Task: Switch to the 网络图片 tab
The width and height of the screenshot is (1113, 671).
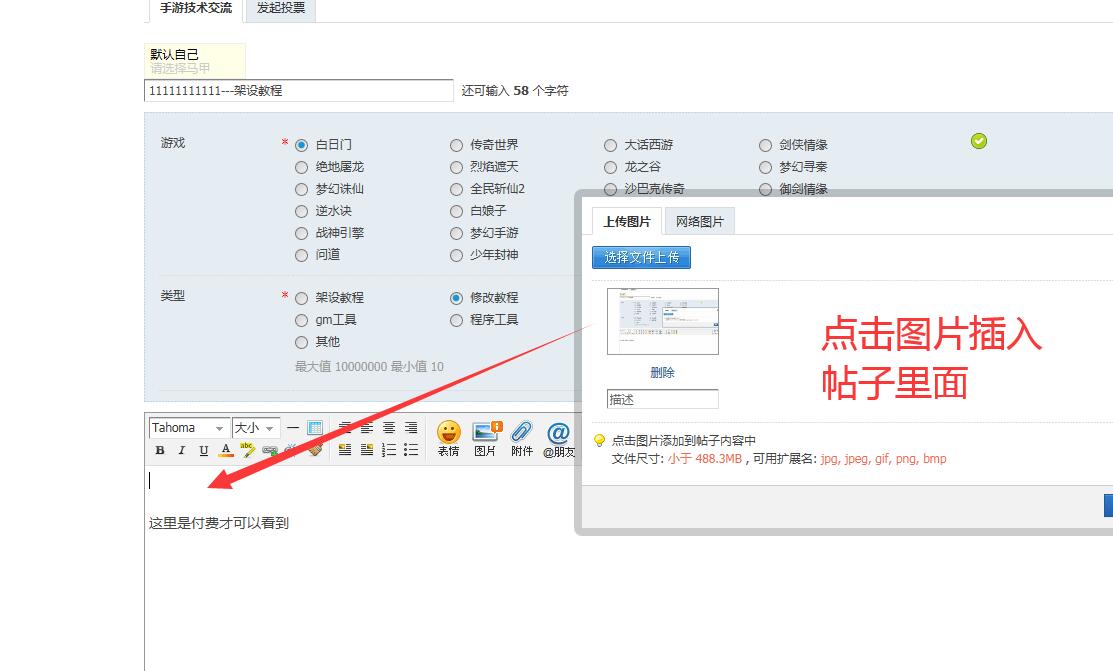Action: pyautogui.click(x=699, y=221)
